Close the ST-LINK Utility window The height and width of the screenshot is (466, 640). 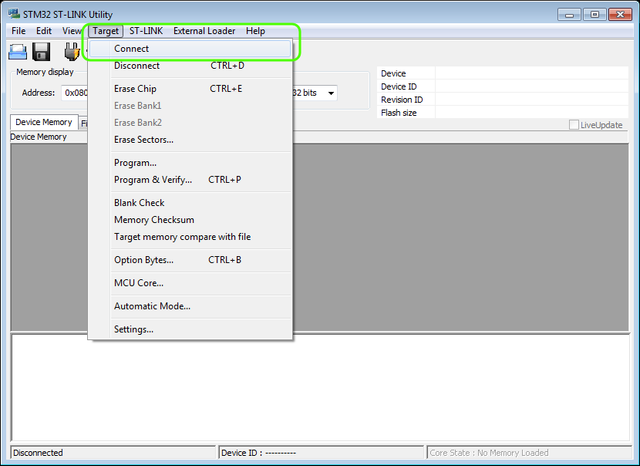tap(620, 15)
